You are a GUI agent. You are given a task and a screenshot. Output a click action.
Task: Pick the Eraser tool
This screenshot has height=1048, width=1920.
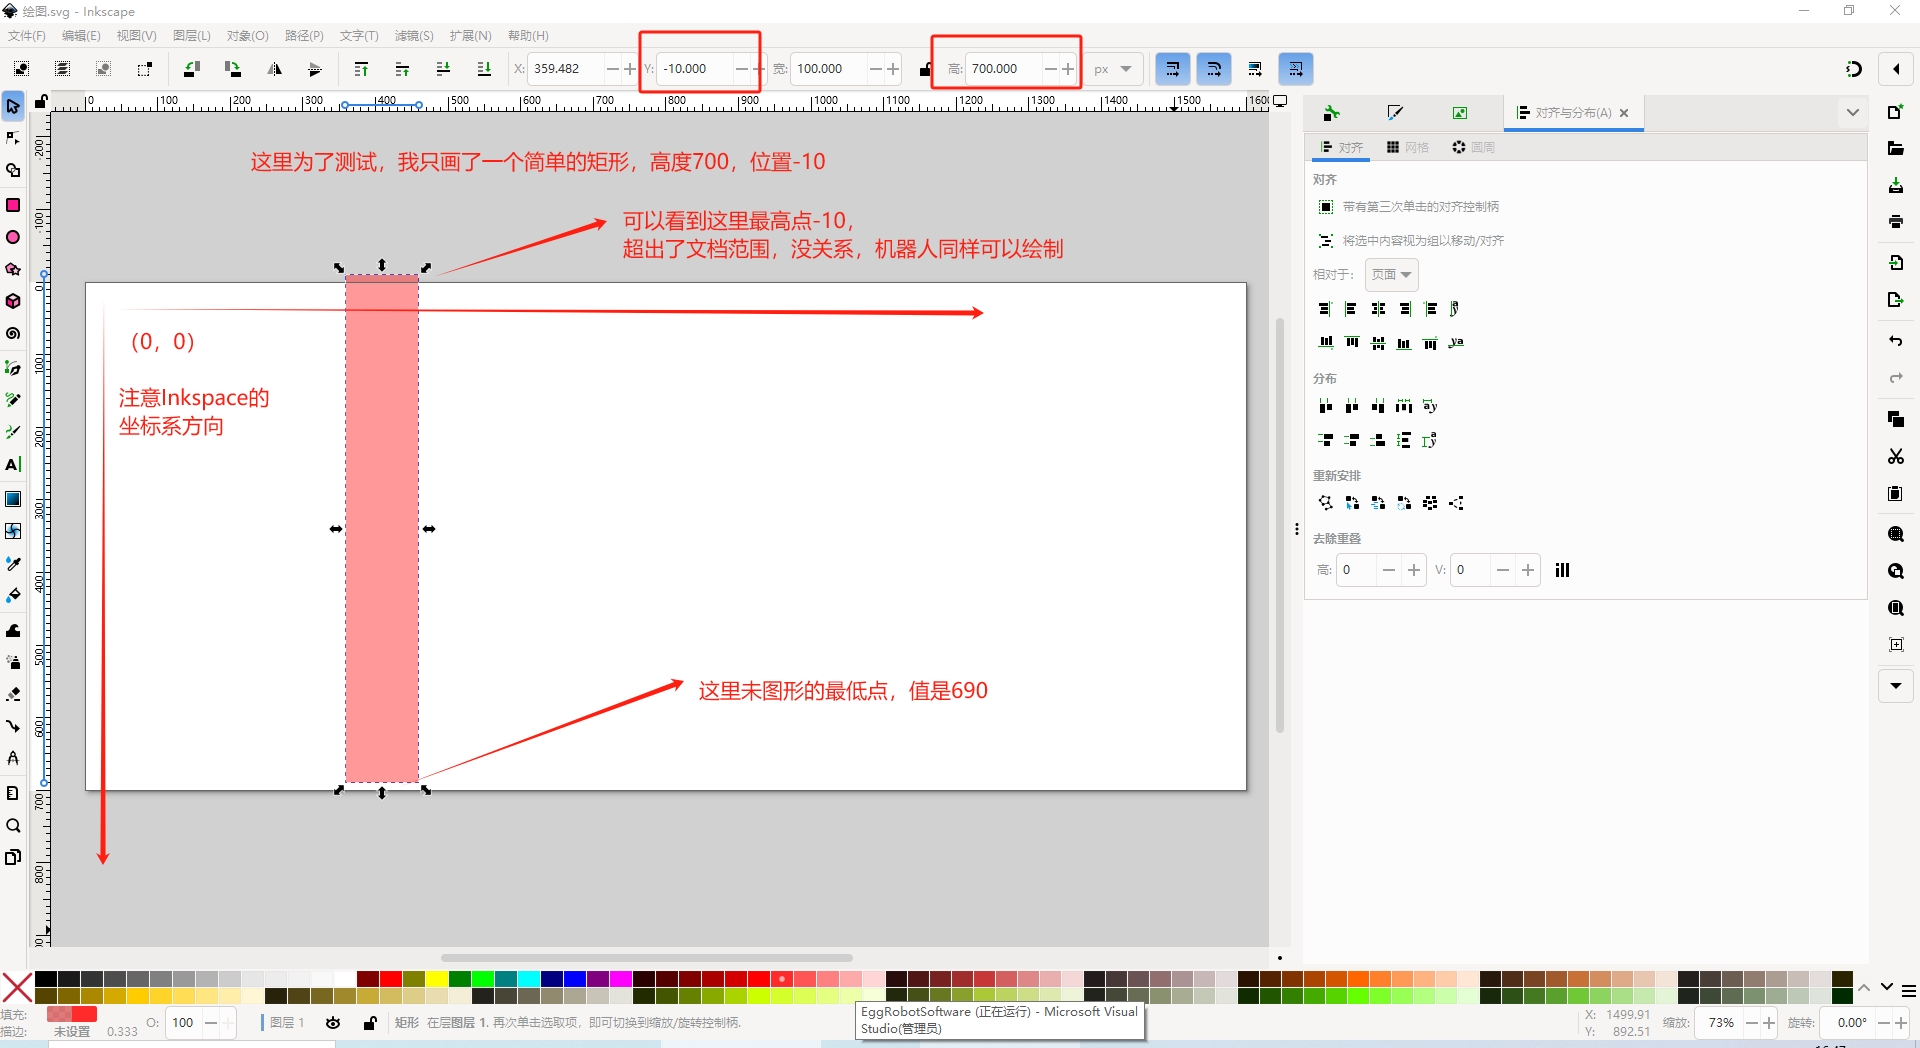pos(13,694)
